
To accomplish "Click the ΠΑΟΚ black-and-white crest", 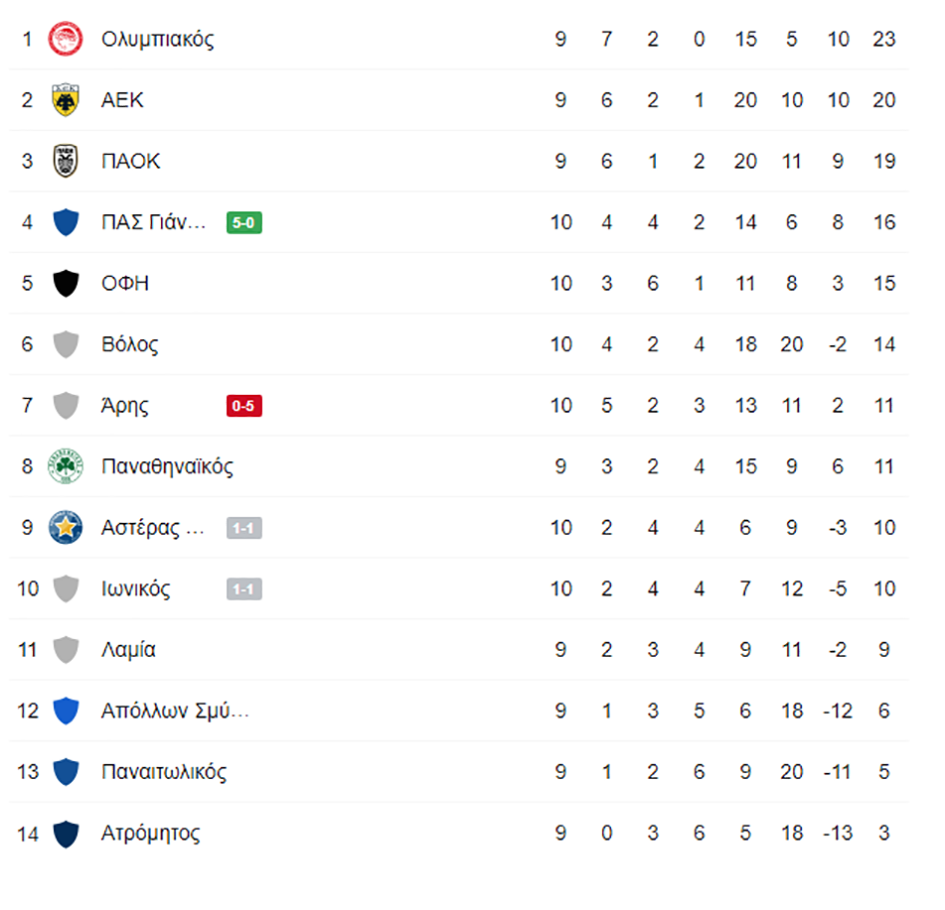I will (66, 162).
